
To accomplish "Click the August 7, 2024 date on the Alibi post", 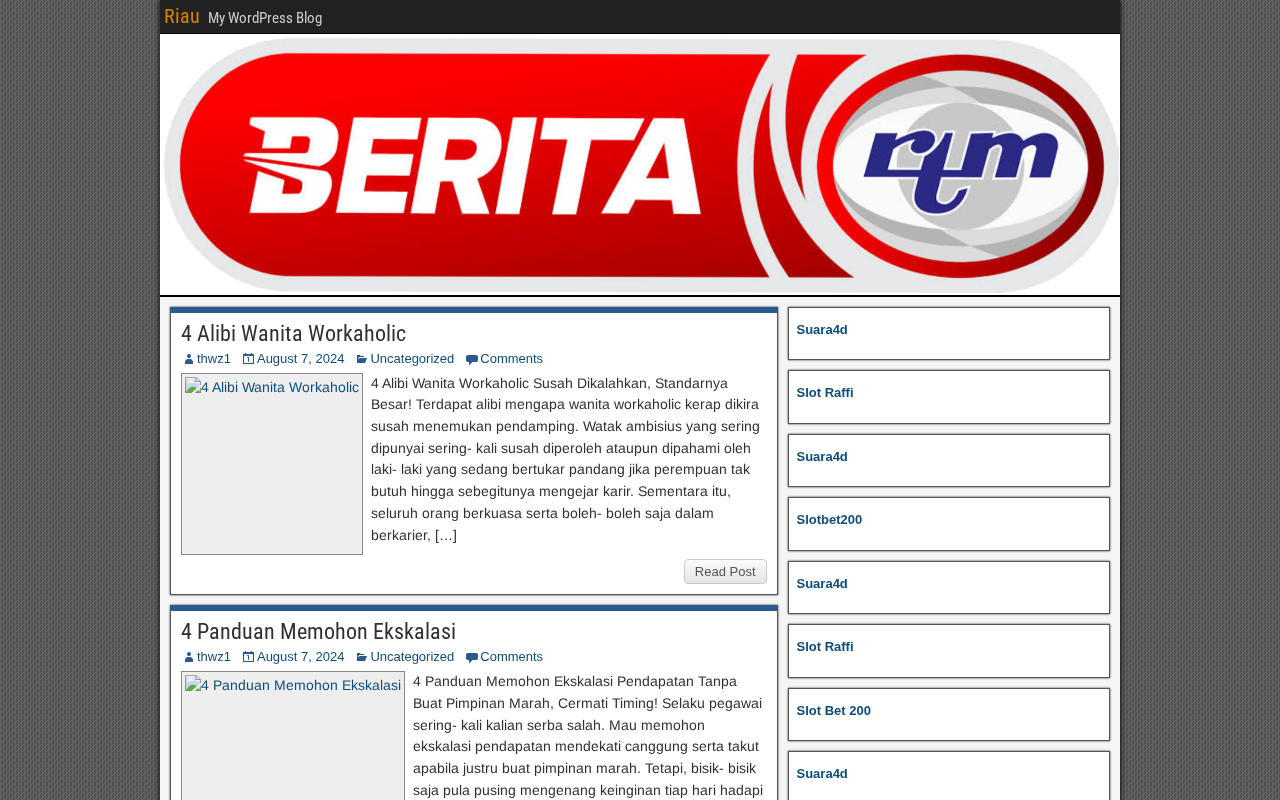I will [301, 359].
